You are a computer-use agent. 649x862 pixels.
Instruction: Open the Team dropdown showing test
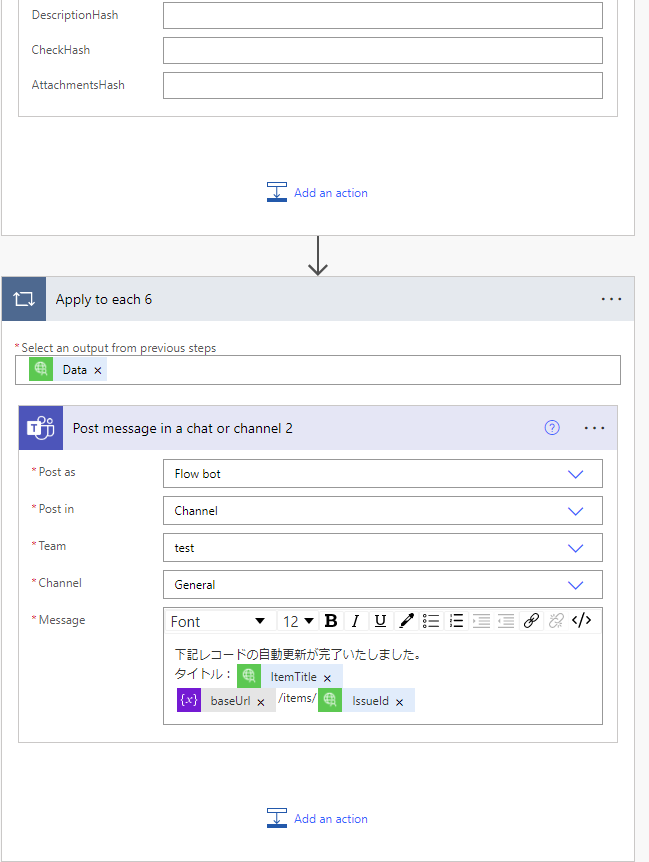(x=382, y=548)
